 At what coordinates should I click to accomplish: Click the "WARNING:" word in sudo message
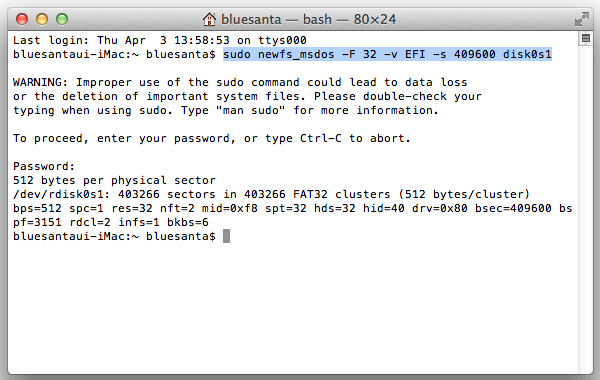[x=40, y=82]
